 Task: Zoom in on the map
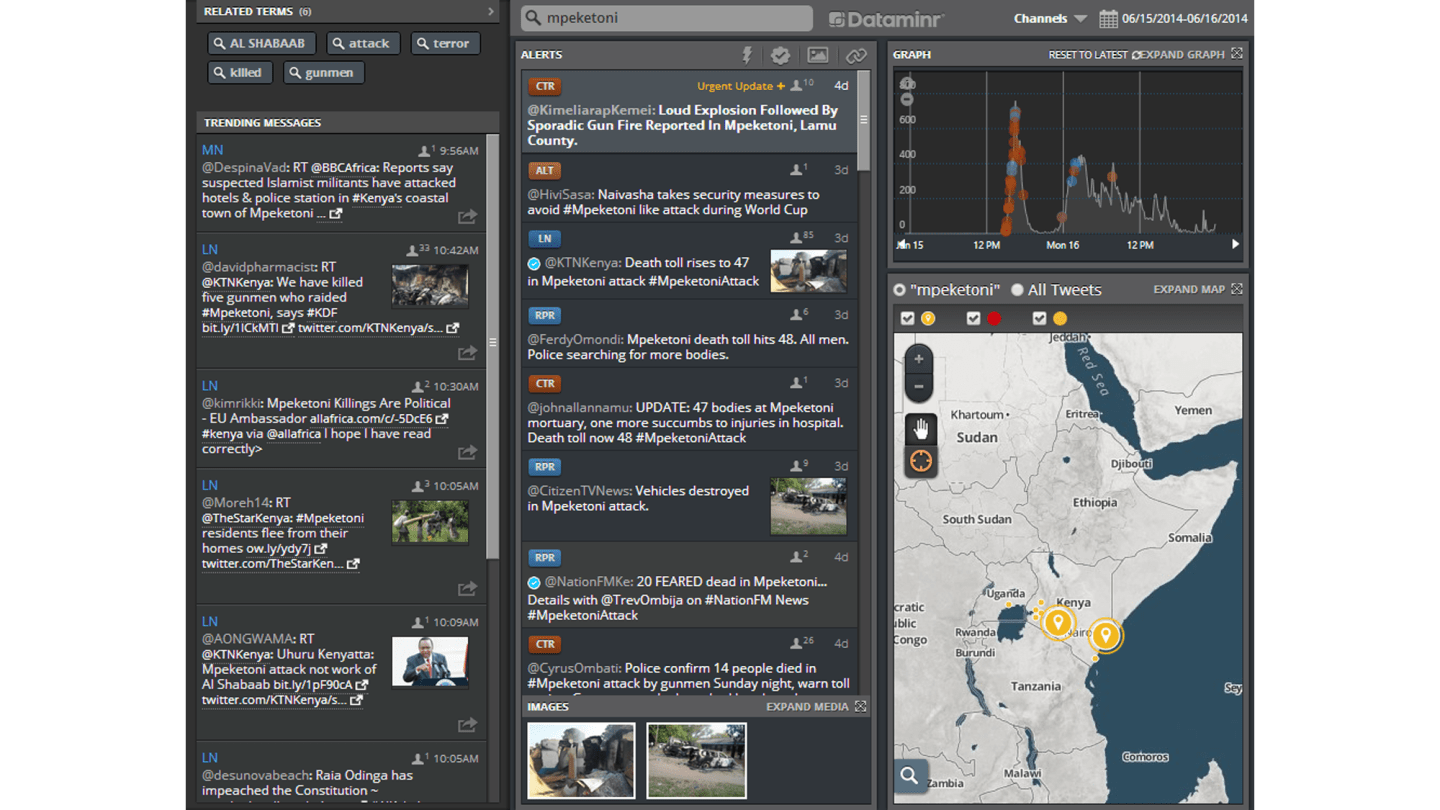(x=919, y=359)
